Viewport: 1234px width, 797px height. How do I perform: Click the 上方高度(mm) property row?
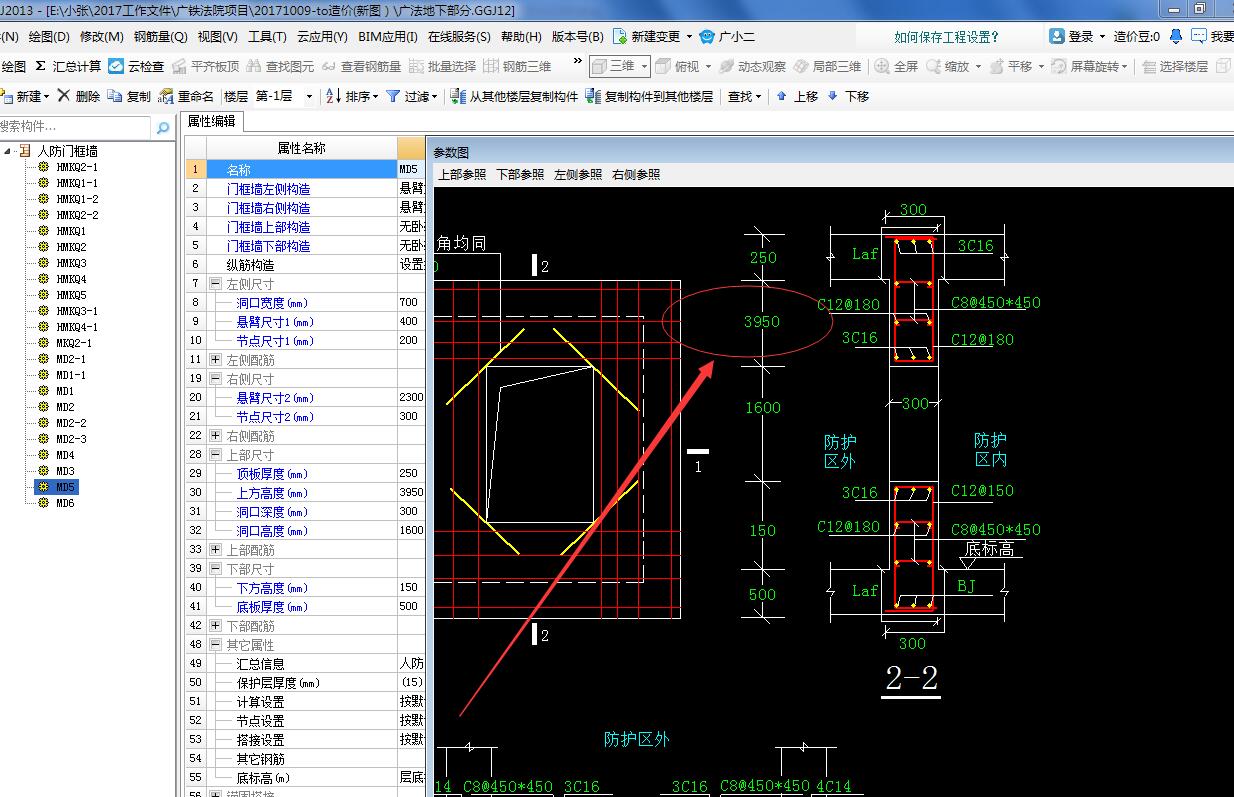tap(305, 493)
